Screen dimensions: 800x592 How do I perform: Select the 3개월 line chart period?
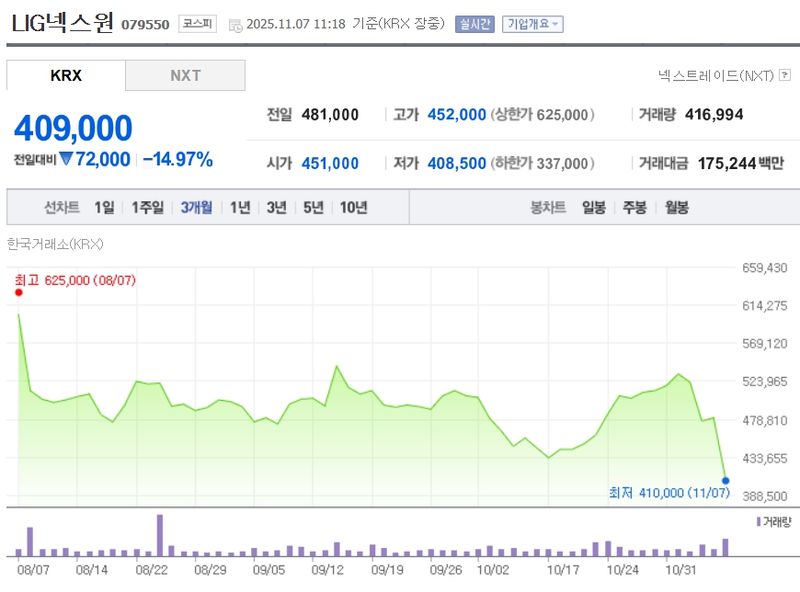[196, 208]
